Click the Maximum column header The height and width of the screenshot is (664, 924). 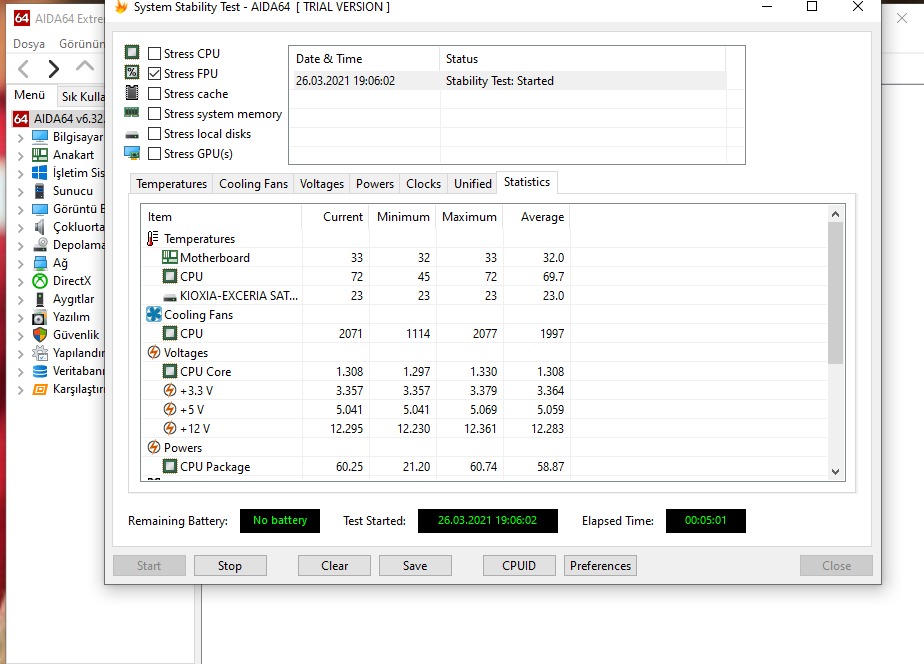(x=470, y=217)
